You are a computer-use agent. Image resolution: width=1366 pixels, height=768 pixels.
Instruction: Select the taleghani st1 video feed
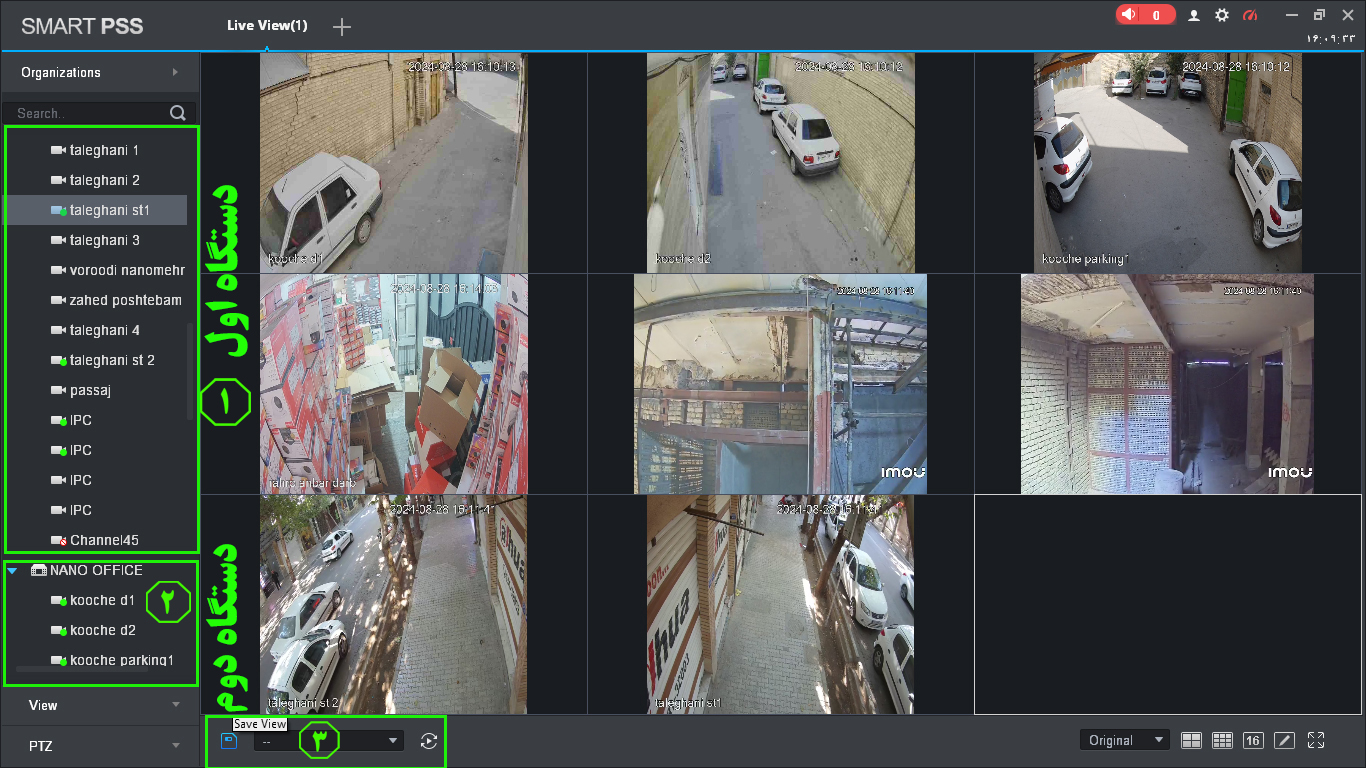781,604
